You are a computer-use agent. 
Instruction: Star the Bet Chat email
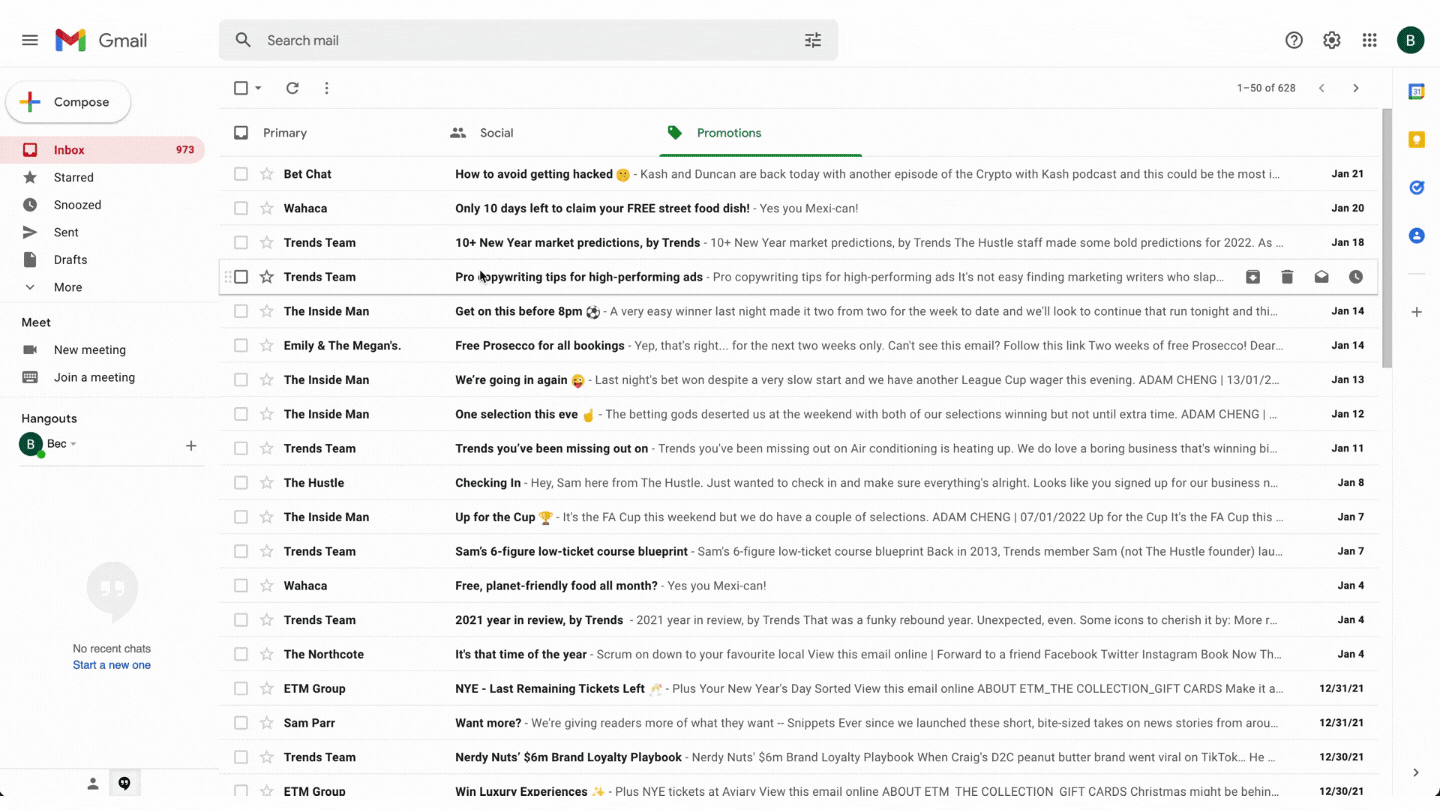(x=267, y=174)
